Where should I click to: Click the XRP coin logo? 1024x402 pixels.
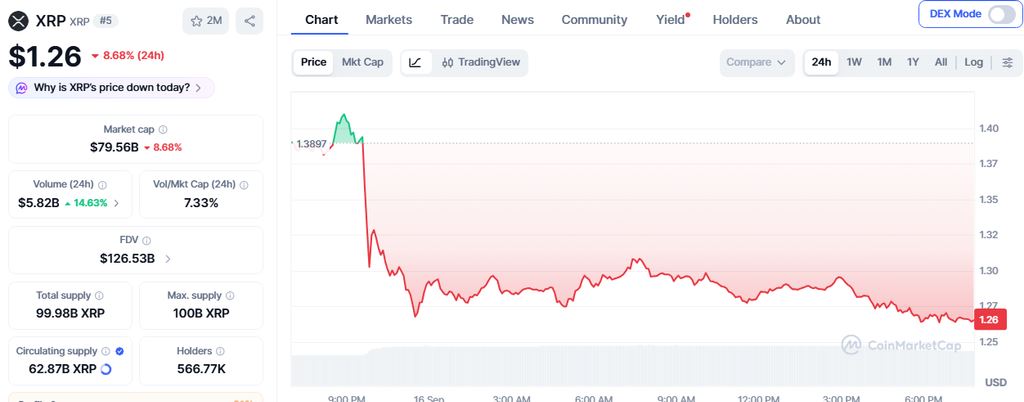18,21
